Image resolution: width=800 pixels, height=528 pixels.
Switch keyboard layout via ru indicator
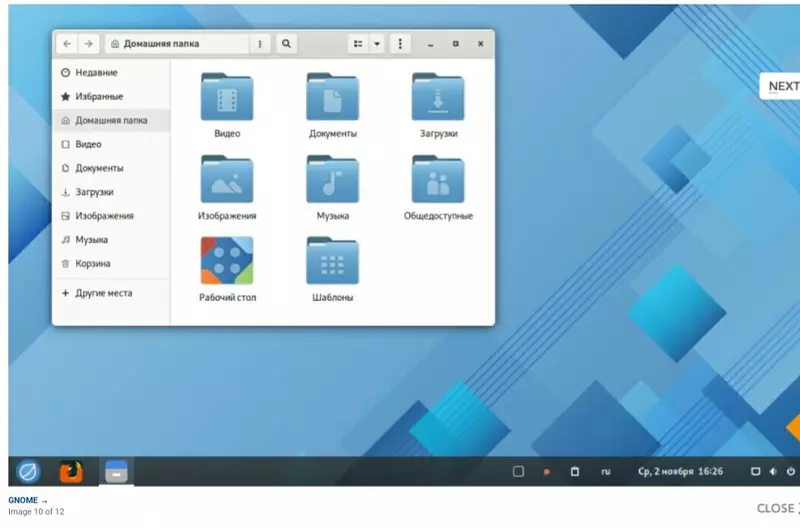coord(605,471)
